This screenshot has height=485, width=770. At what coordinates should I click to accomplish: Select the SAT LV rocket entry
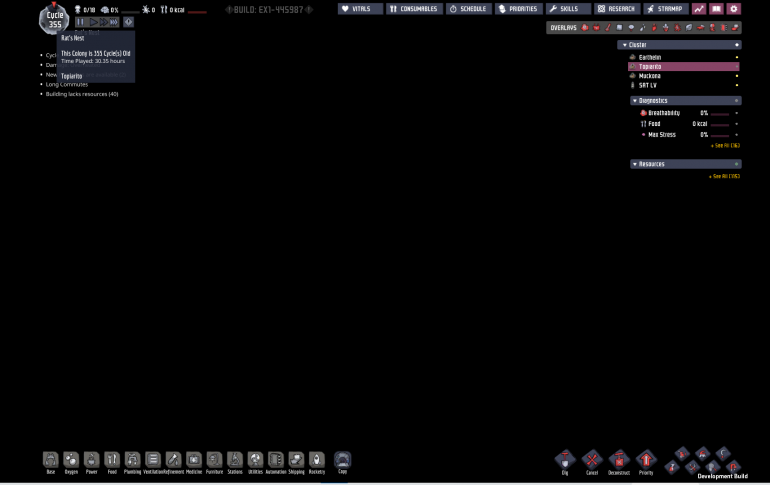click(684, 85)
